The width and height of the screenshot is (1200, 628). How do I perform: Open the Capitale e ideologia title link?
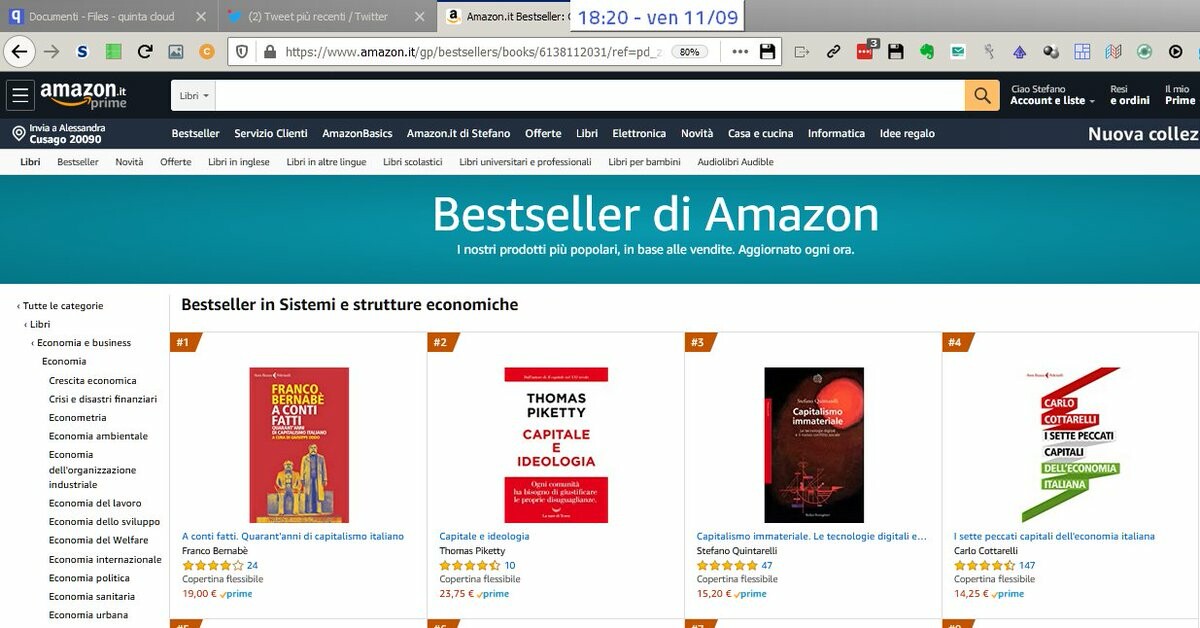click(x=485, y=536)
